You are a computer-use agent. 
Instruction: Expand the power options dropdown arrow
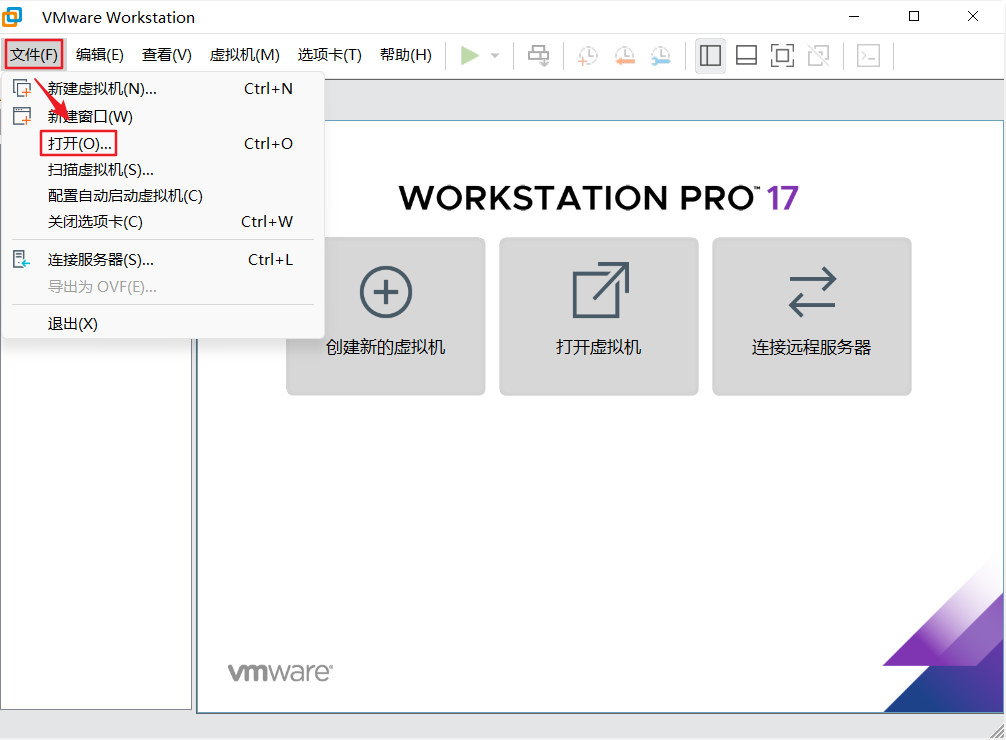click(x=495, y=56)
